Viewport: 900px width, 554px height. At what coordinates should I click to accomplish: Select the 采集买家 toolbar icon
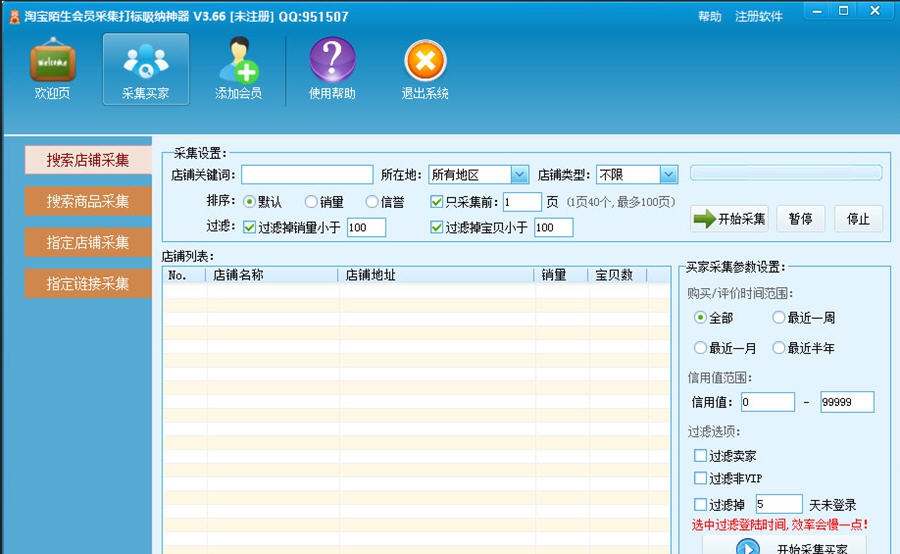(145, 62)
